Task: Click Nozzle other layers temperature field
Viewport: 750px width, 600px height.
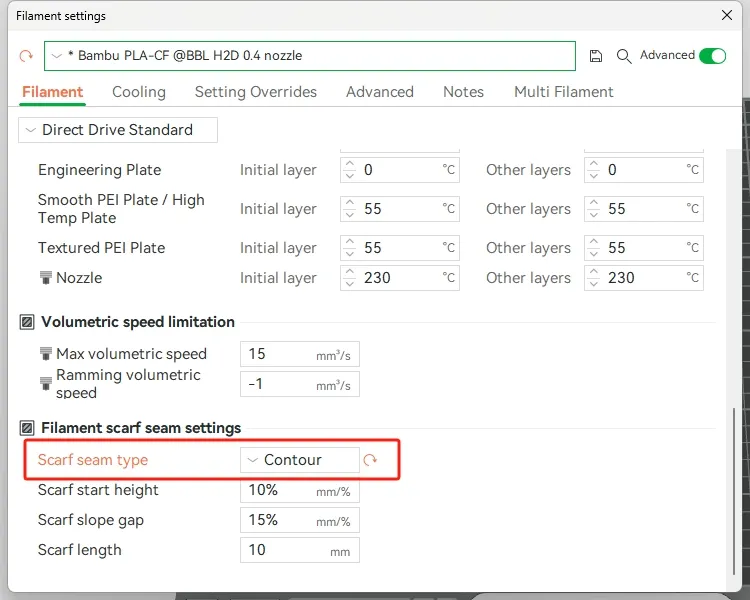Action: (644, 278)
